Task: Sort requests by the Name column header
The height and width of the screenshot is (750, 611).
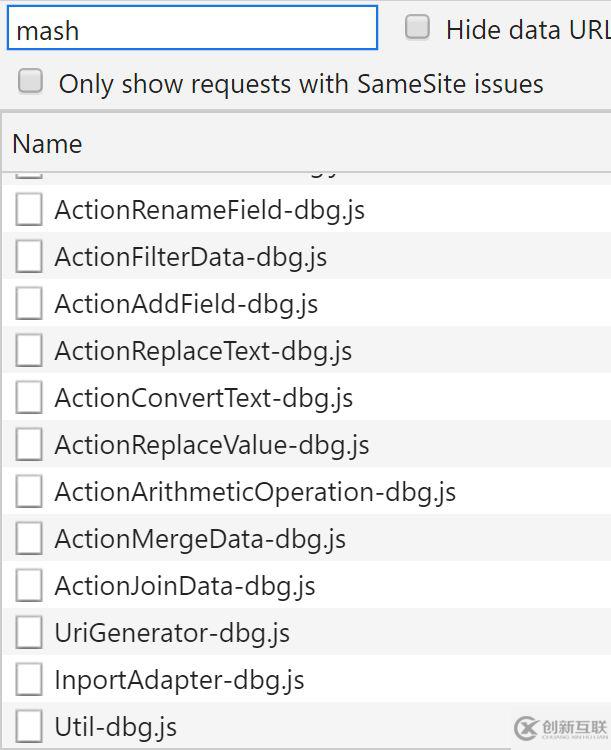Action: [x=47, y=144]
